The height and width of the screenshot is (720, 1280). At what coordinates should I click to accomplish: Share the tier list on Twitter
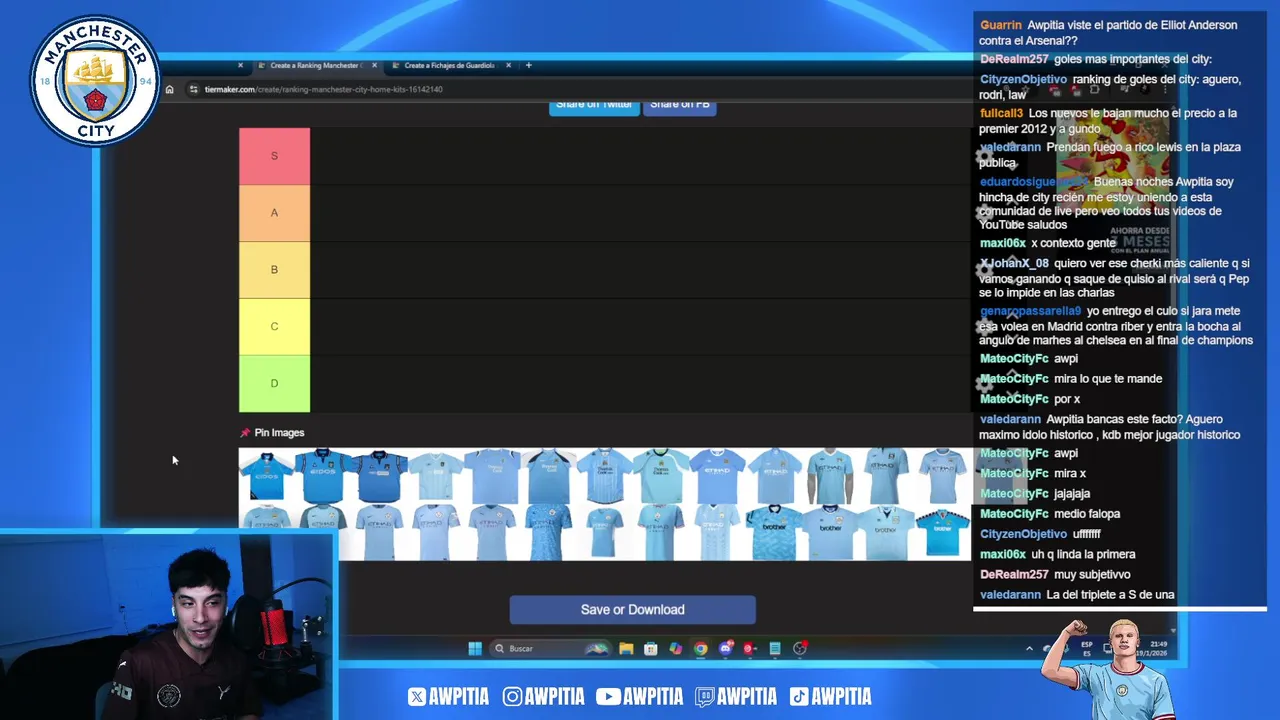tap(594, 106)
